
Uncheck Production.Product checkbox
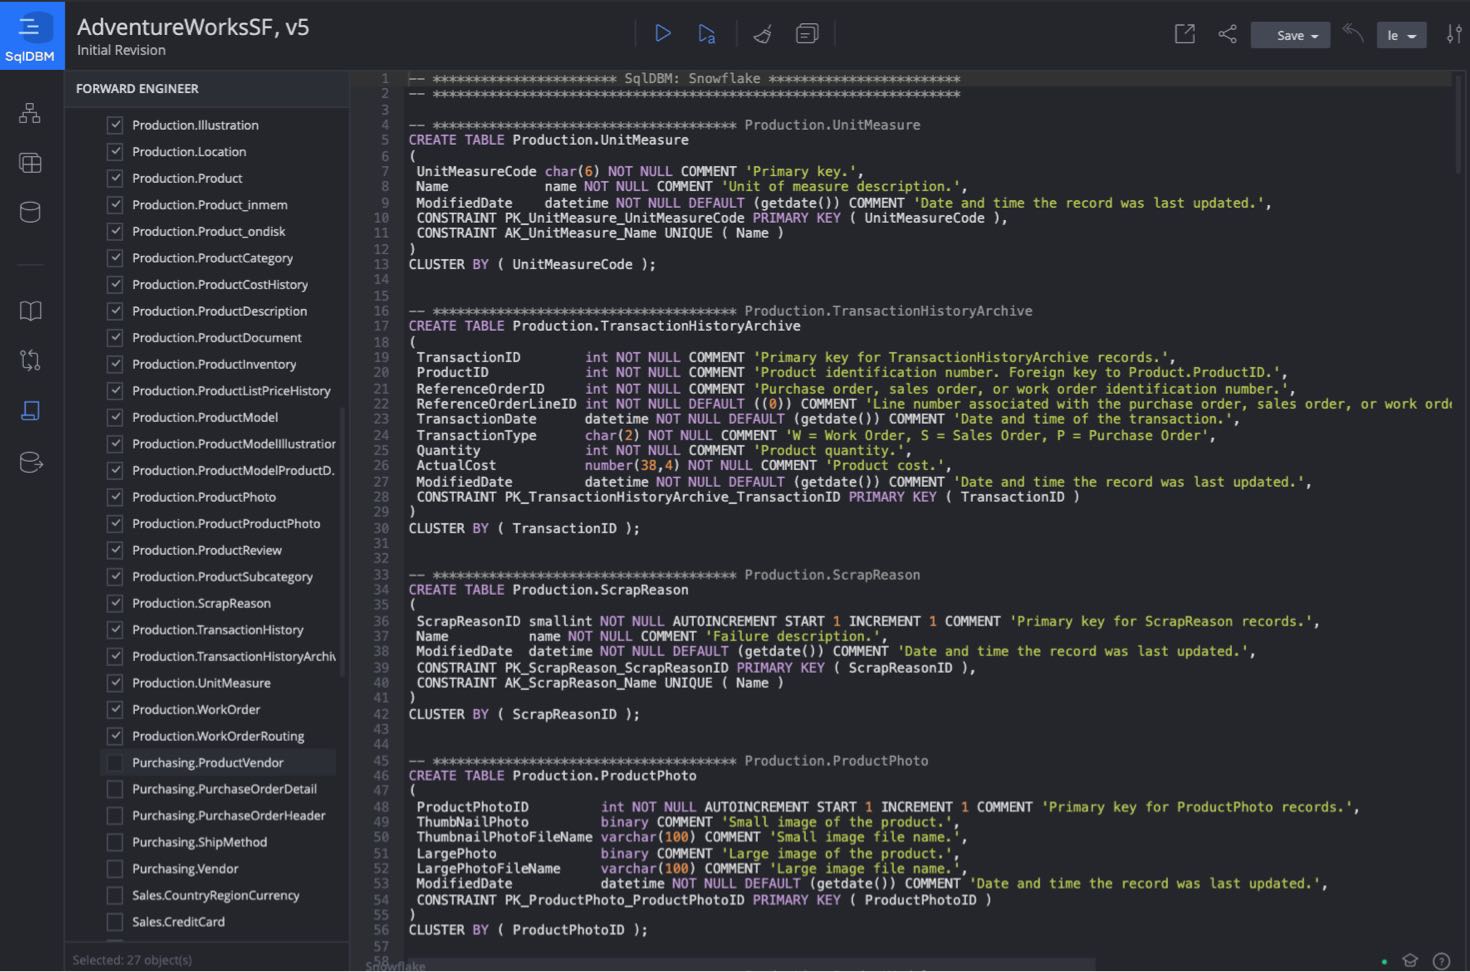115,178
